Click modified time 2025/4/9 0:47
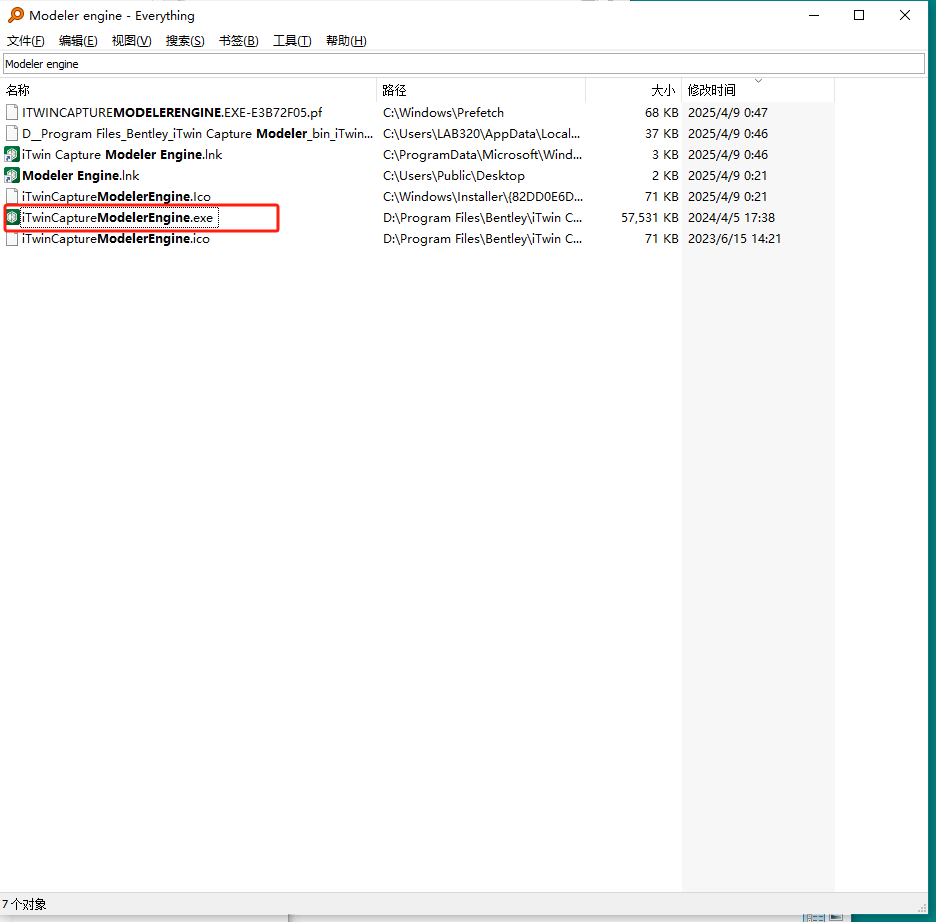Screen dimensions: 936x922 728,112
